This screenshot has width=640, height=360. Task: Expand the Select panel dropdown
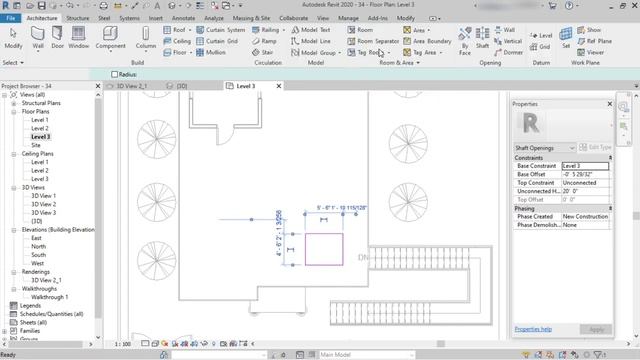click(x=13, y=63)
